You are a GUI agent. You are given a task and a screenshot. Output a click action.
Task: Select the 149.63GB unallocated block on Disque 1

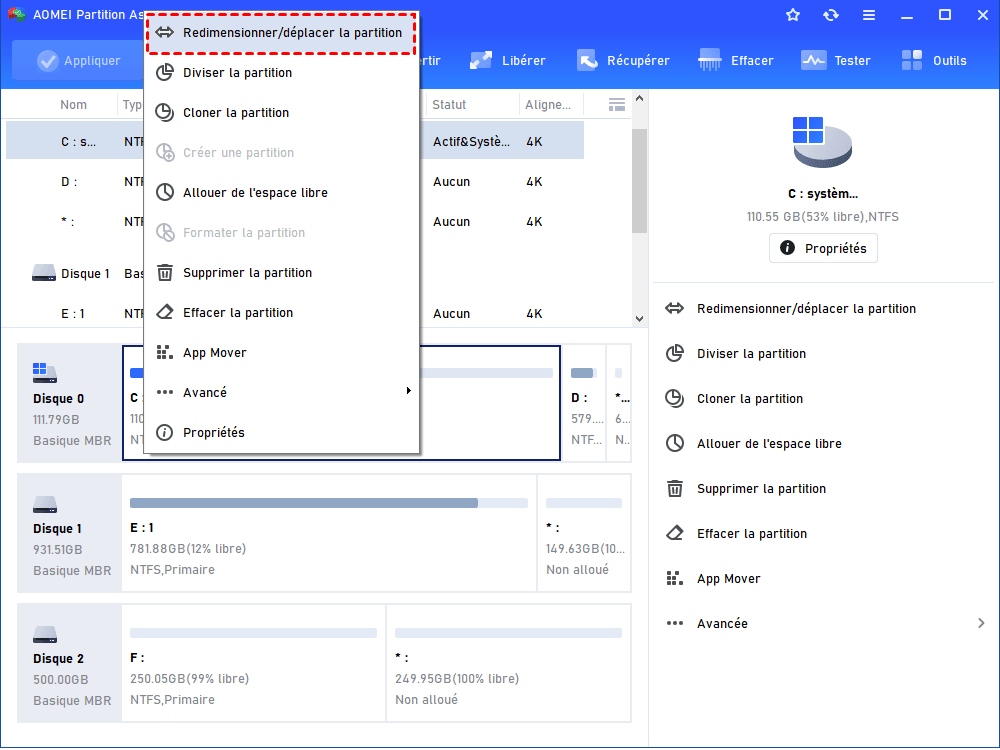click(x=585, y=533)
